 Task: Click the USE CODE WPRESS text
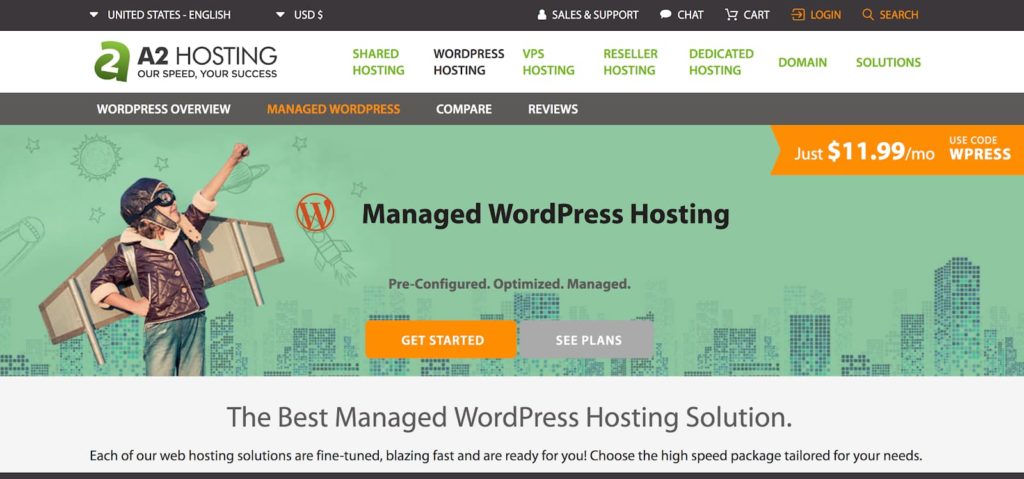980,148
